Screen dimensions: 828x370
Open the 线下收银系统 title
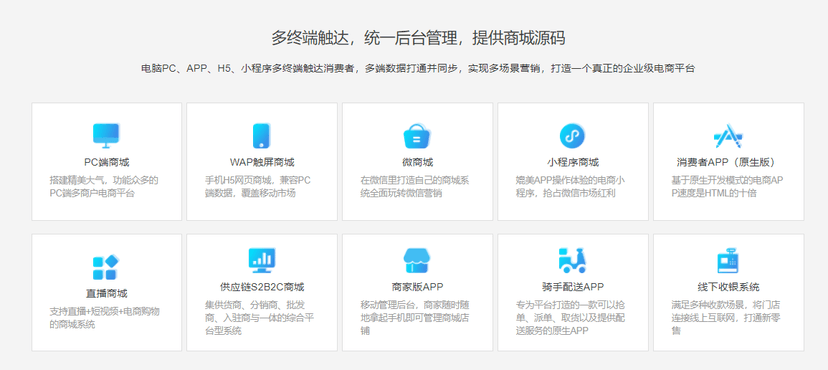point(728,287)
